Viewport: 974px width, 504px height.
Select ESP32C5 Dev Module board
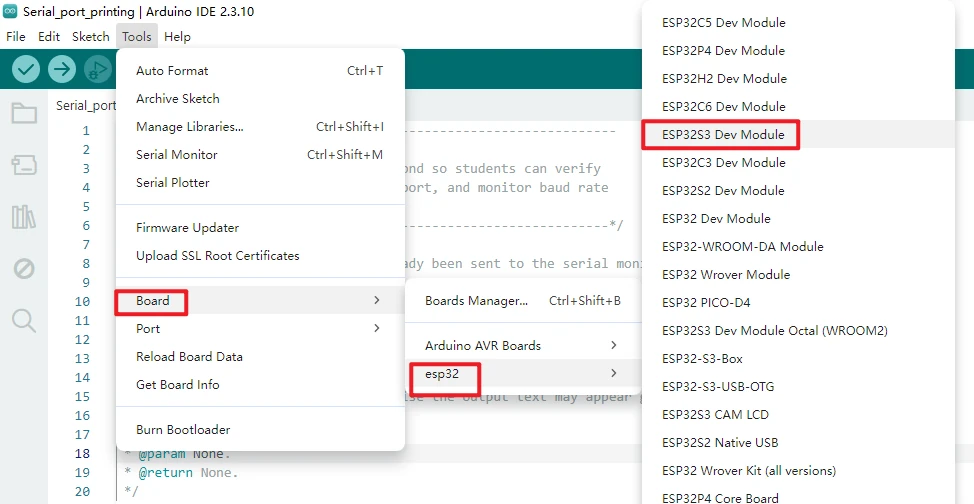[798, 22]
